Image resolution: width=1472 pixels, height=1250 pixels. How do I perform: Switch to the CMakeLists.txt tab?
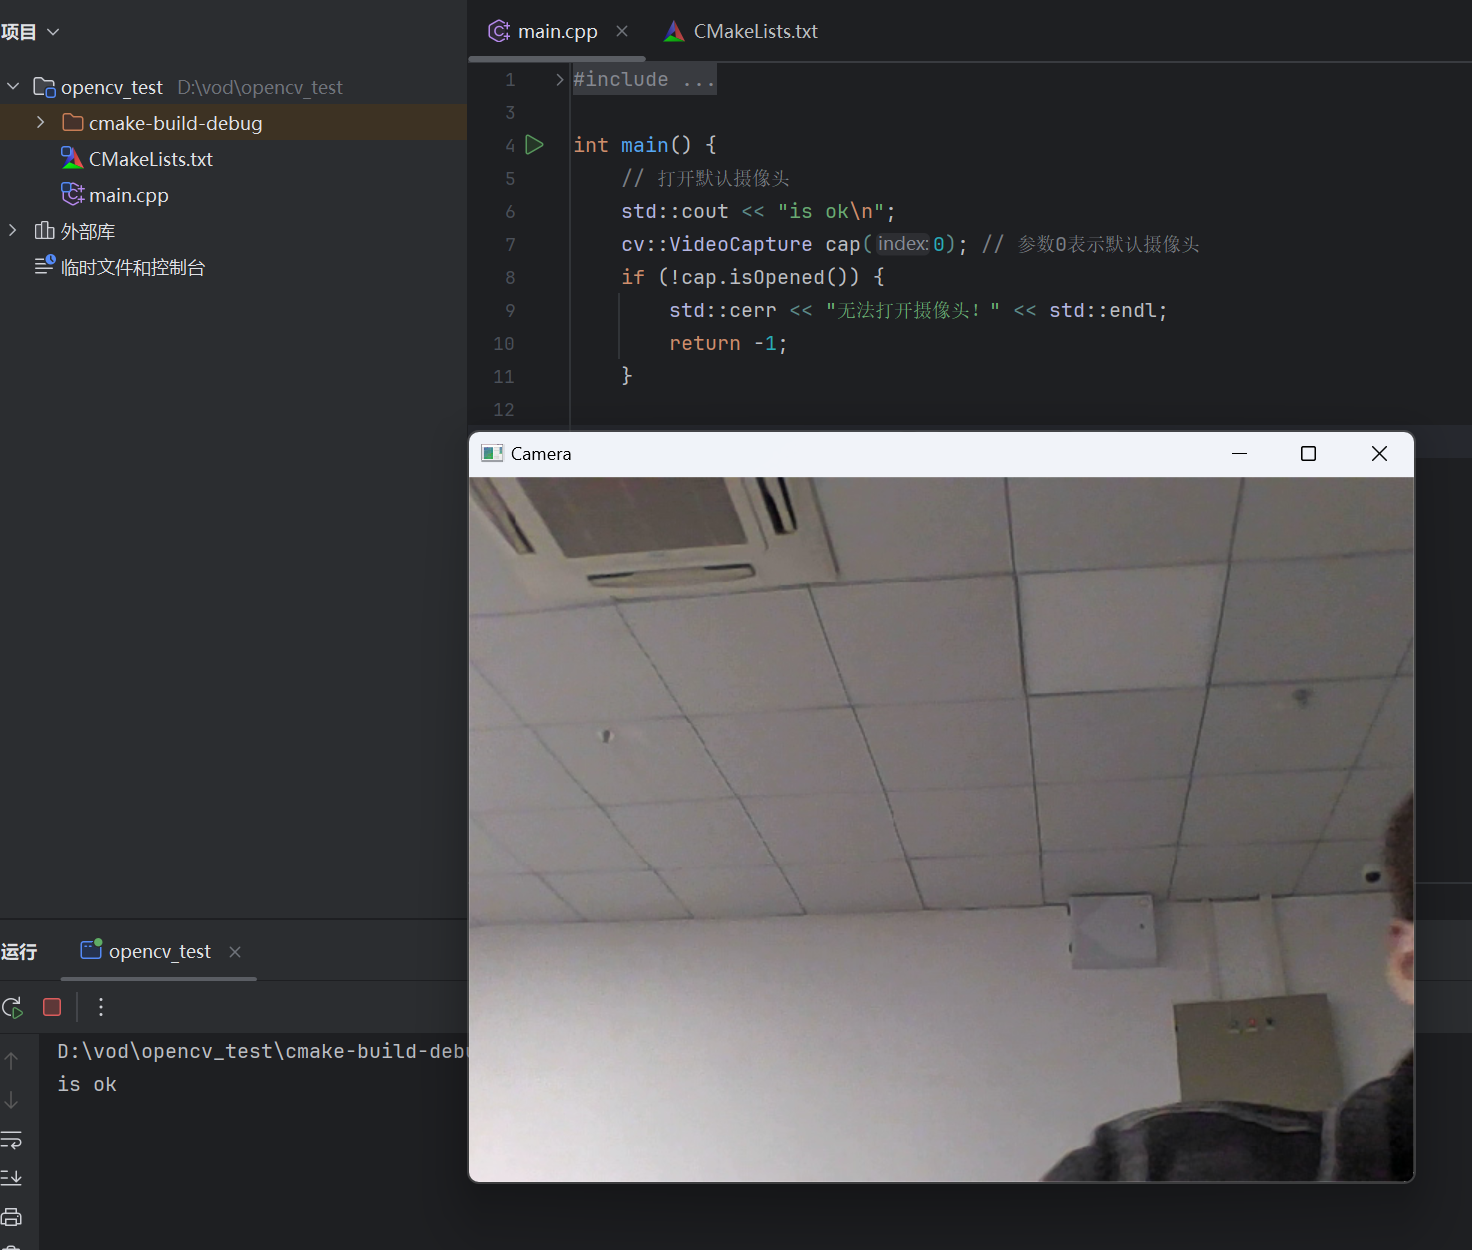[x=753, y=30]
